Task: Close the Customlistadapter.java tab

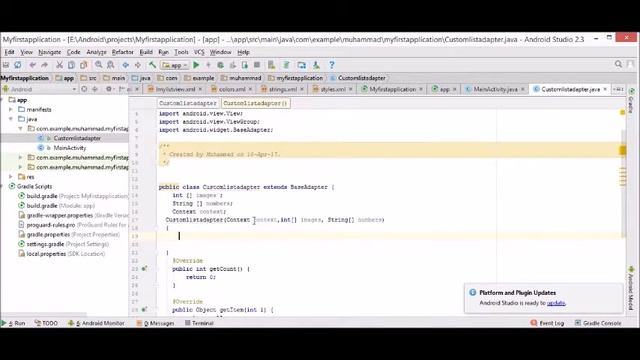Action: tap(605, 89)
